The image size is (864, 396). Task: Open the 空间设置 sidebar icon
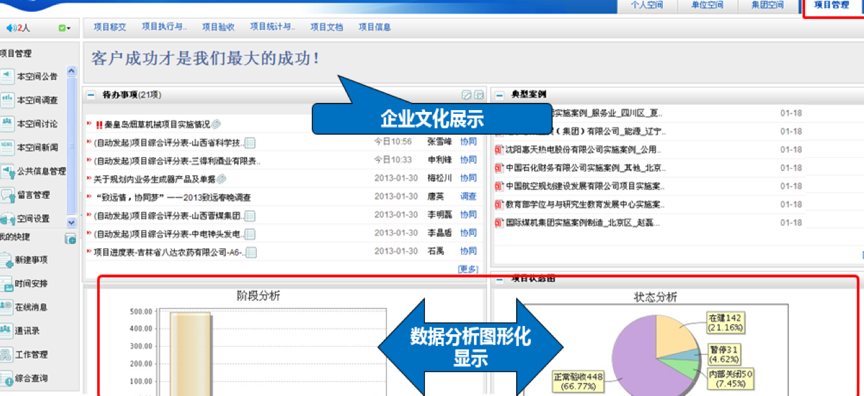coord(7,219)
